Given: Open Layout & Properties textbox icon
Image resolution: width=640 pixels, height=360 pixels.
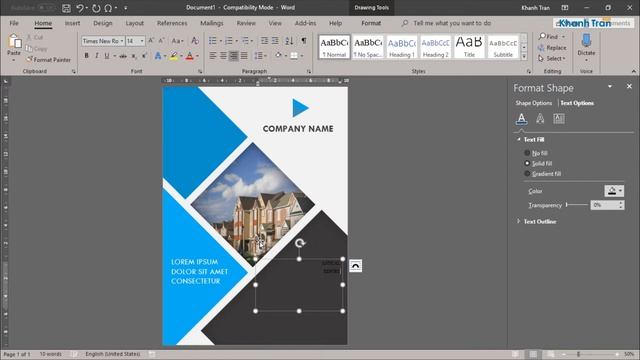Looking at the screenshot, I should pos(559,118).
